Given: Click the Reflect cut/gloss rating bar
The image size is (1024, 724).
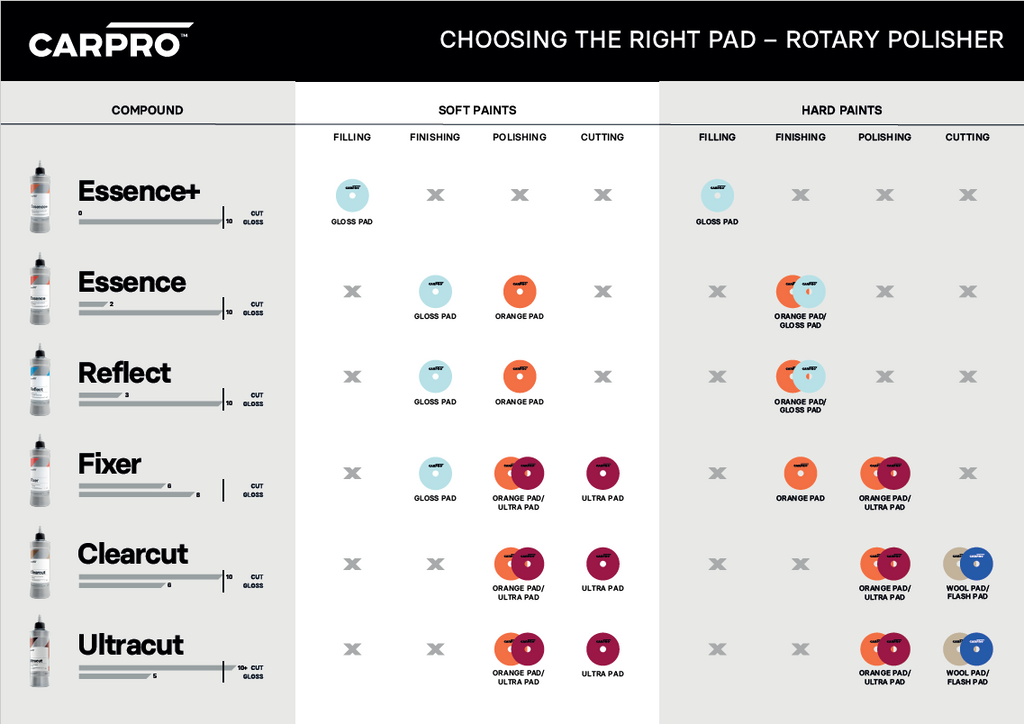Looking at the screenshot, I should pos(171,400).
